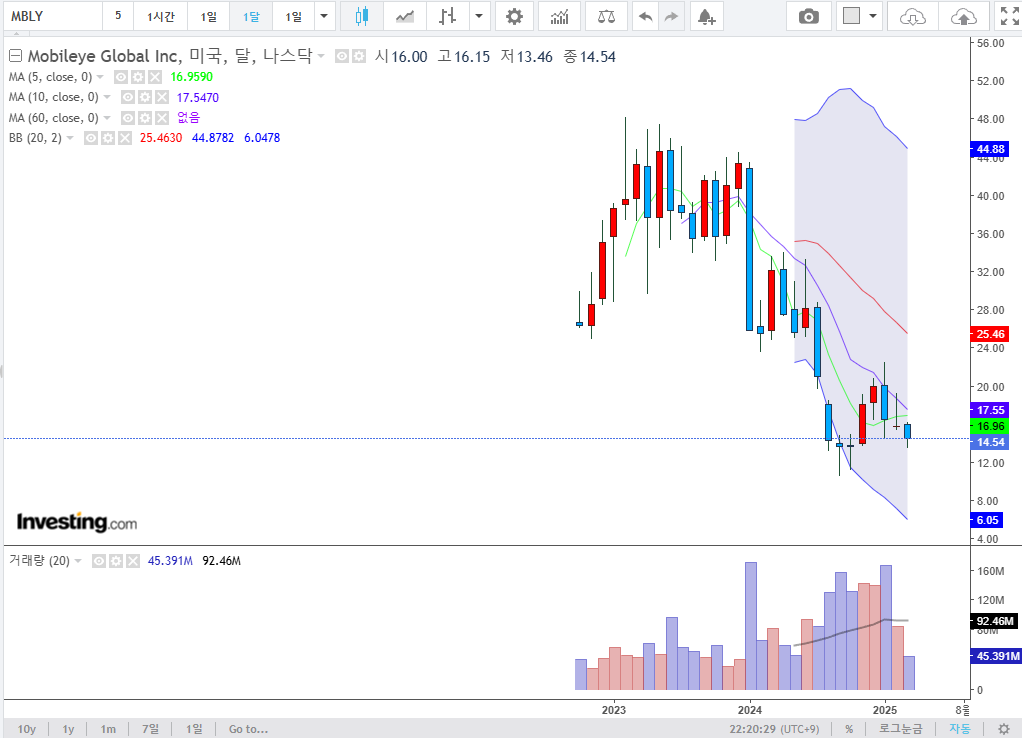This screenshot has height=738, width=1022.
Task: Toggle percent scale mode (%)
Action: point(849,729)
